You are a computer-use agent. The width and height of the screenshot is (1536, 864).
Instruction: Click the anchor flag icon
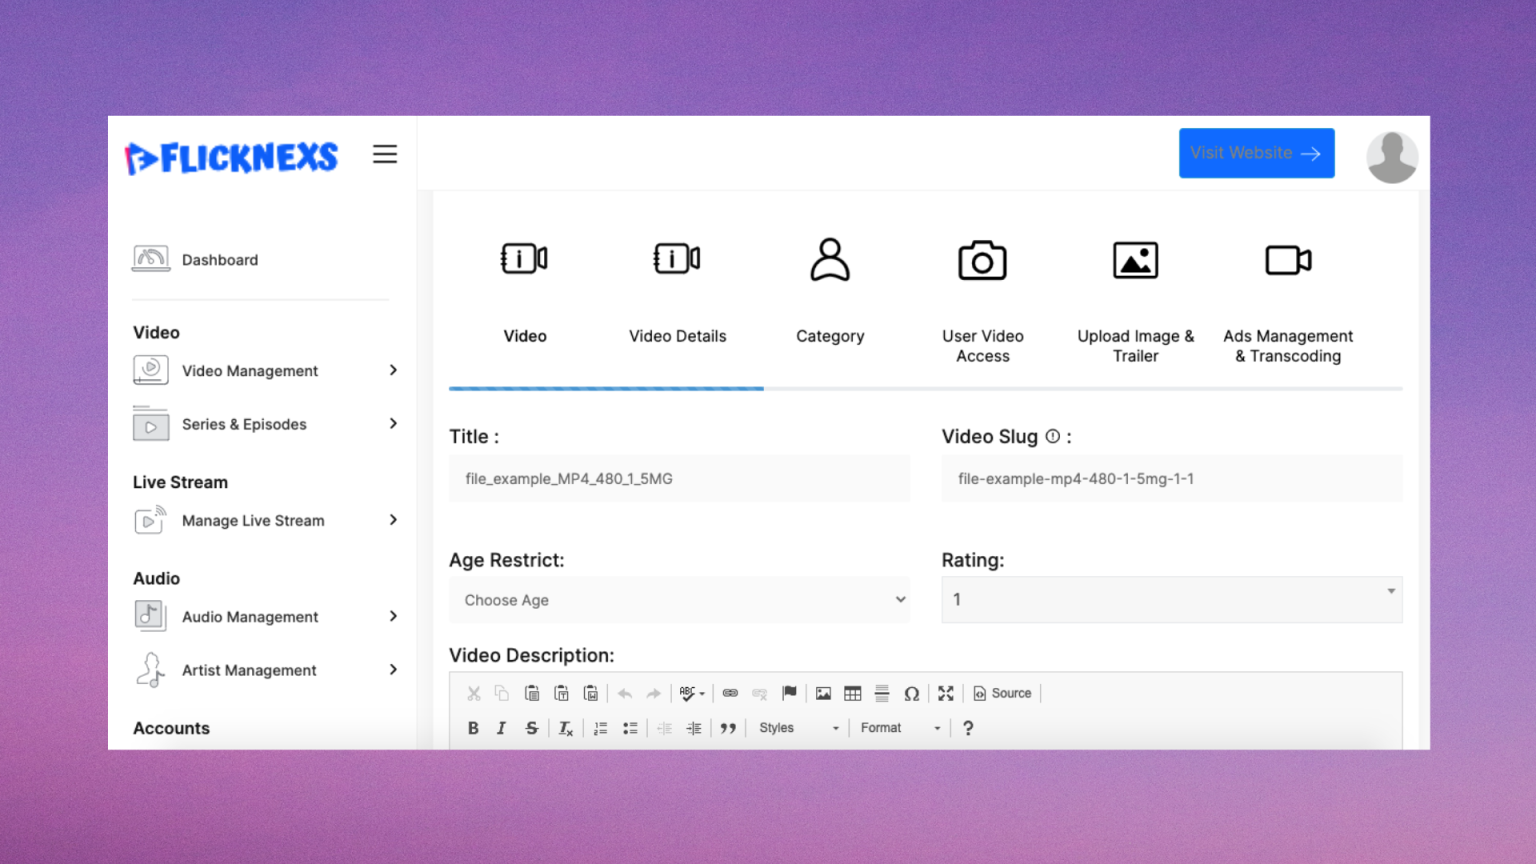click(x=789, y=693)
